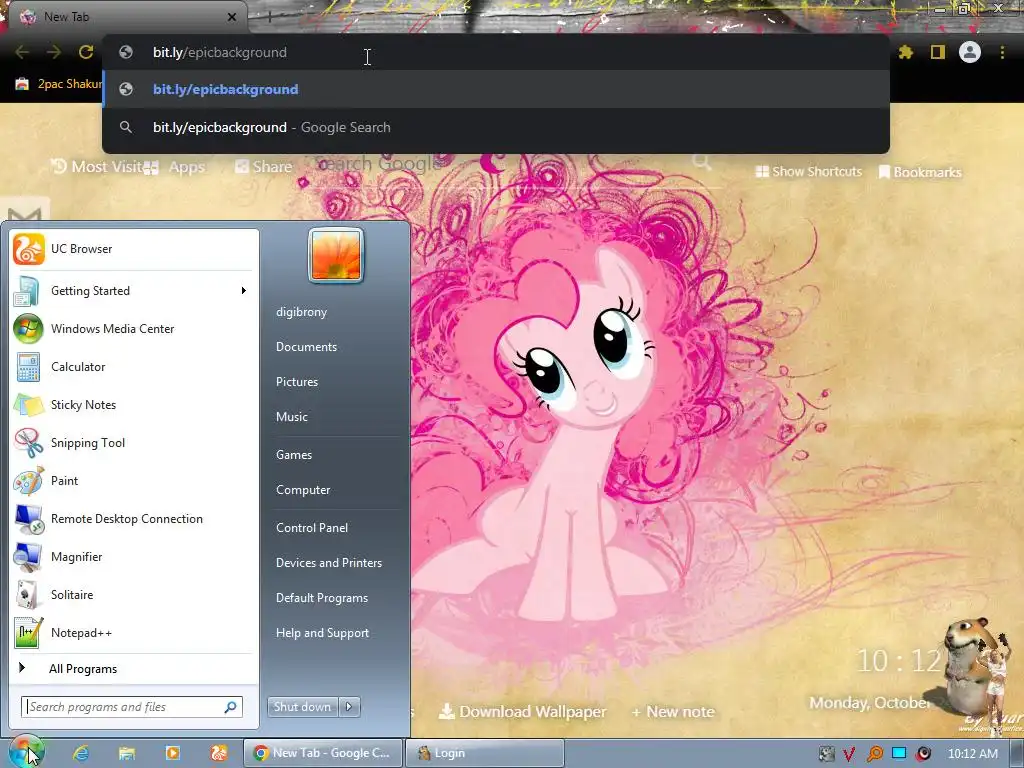1024x768 pixels.
Task: Open Devices and Printers
Action: pos(328,563)
